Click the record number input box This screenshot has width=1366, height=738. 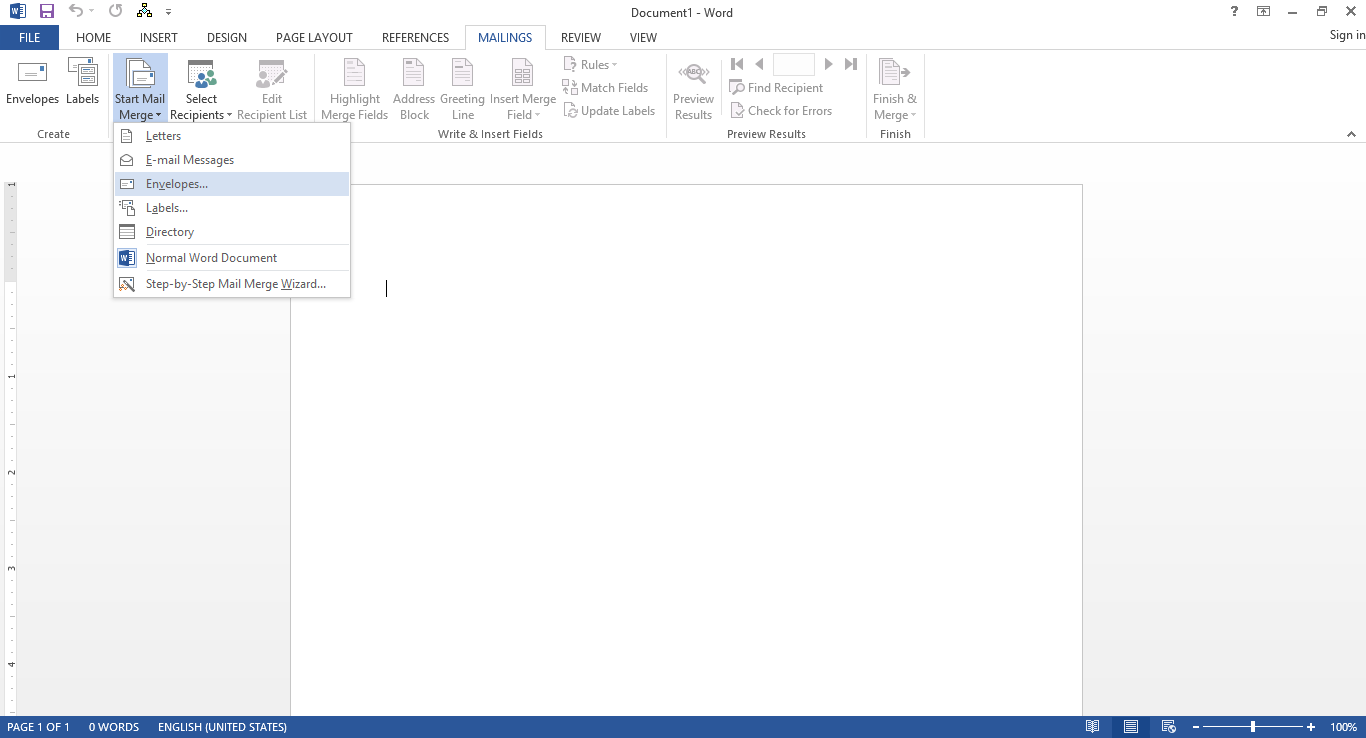[794, 64]
